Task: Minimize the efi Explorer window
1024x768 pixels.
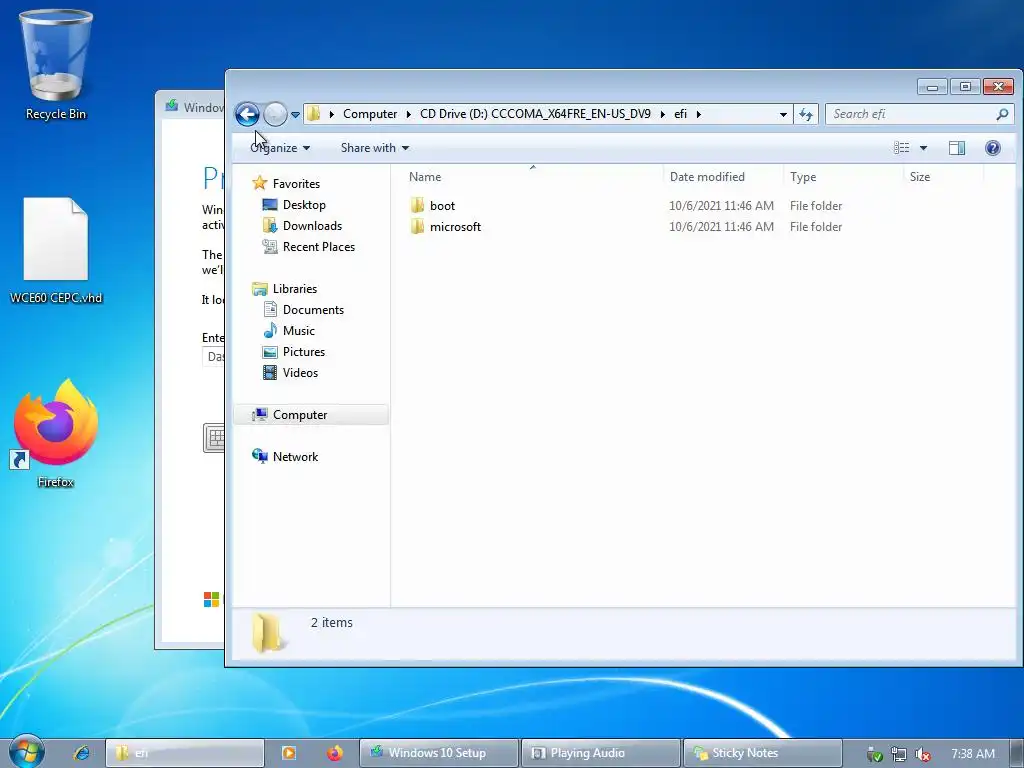Action: pyautogui.click(x=933, y=87)
